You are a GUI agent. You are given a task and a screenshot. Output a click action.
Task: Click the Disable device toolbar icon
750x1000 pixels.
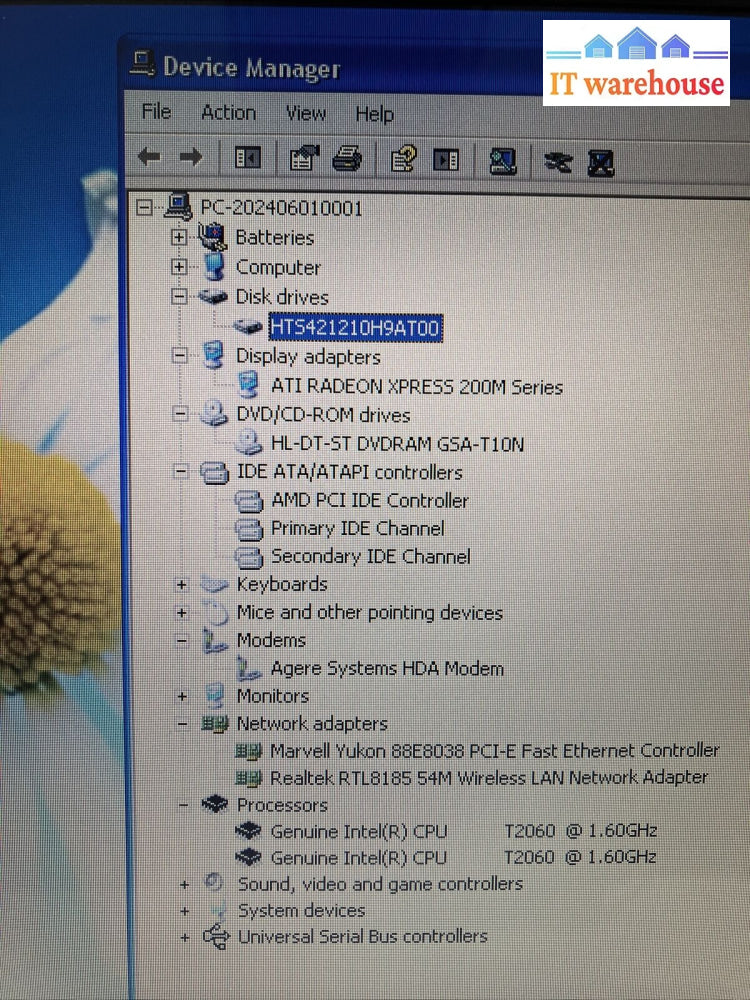[557, 162]
